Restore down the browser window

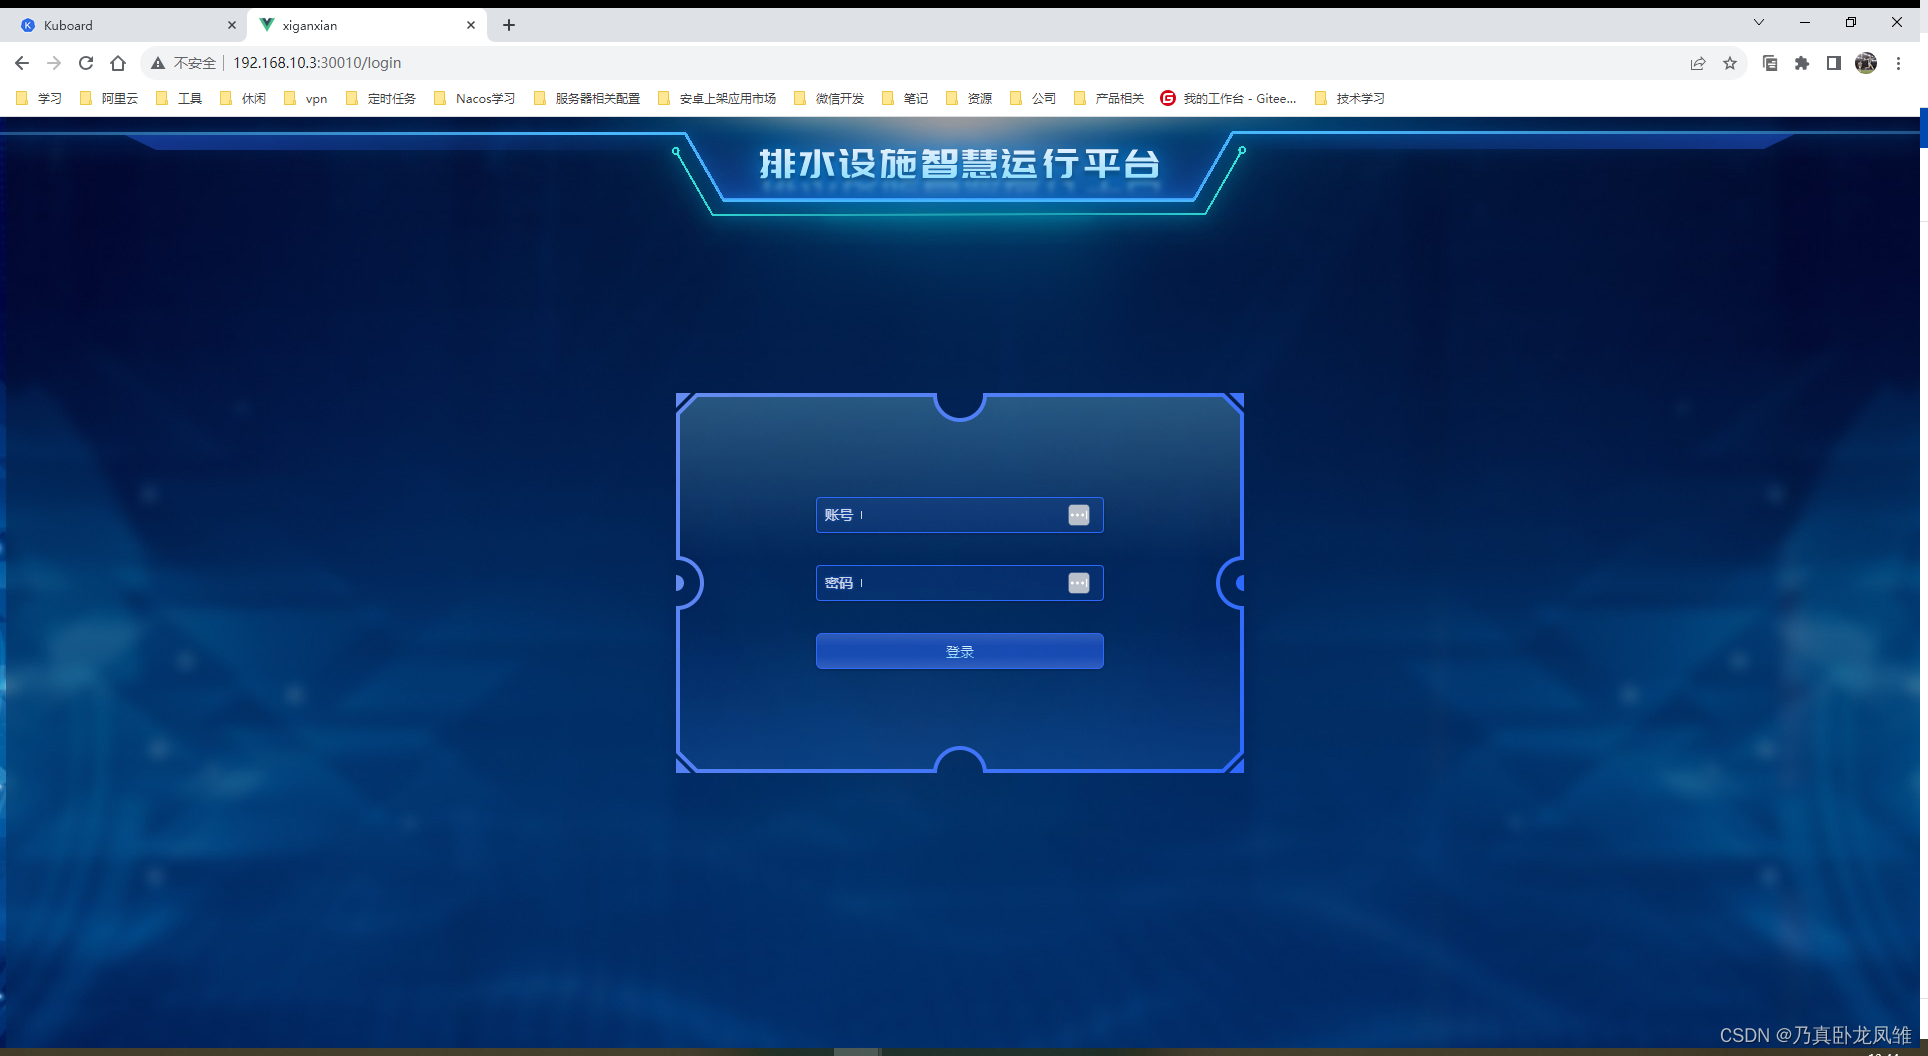coord(1851,22)
